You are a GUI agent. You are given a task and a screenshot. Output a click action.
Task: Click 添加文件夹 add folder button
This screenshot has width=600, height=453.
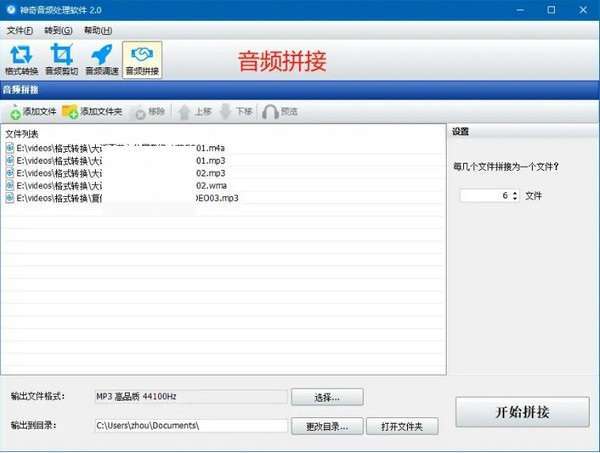point(92,112)
